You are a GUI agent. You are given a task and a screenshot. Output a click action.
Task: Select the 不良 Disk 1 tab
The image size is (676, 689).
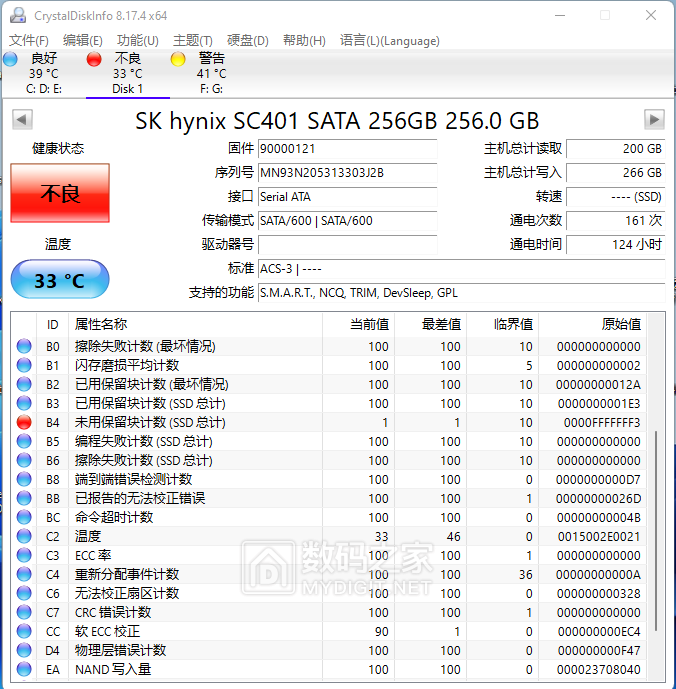[x=127, y=73]
